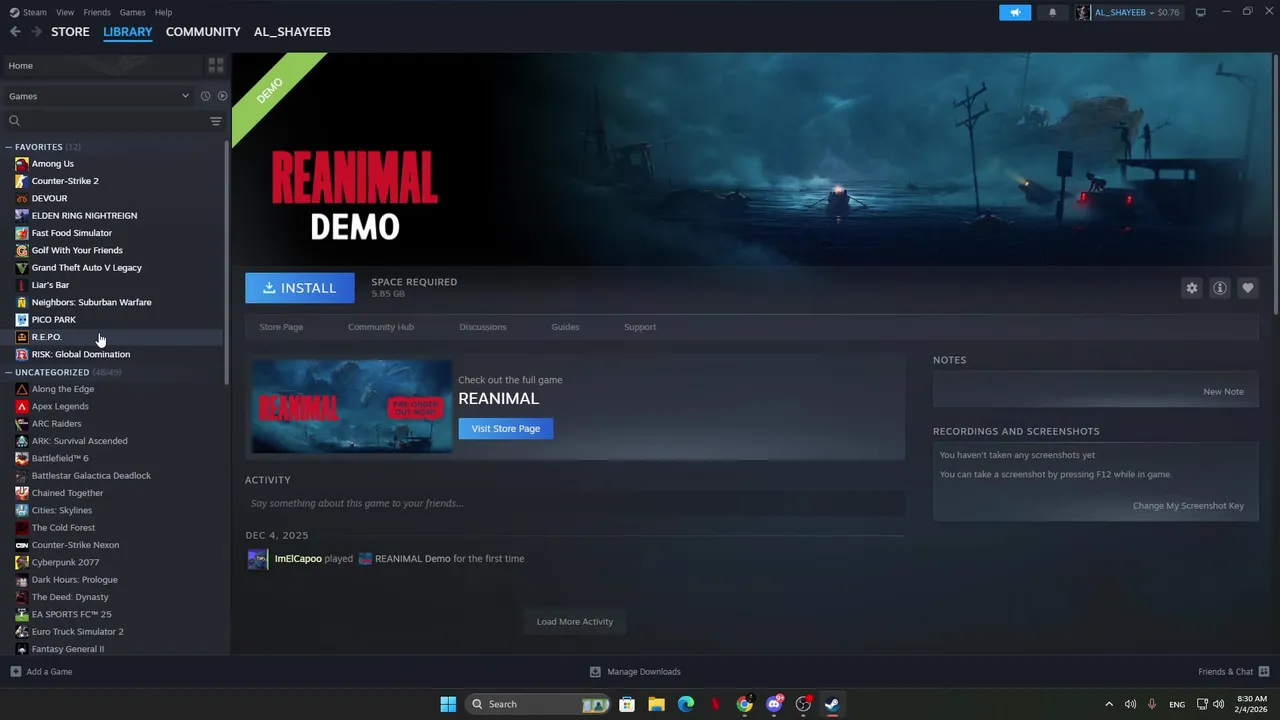This screenshot has width=1280, height=720.
Task: Select Cyberpunk 2077 icon in library
Action: point(22,562)
